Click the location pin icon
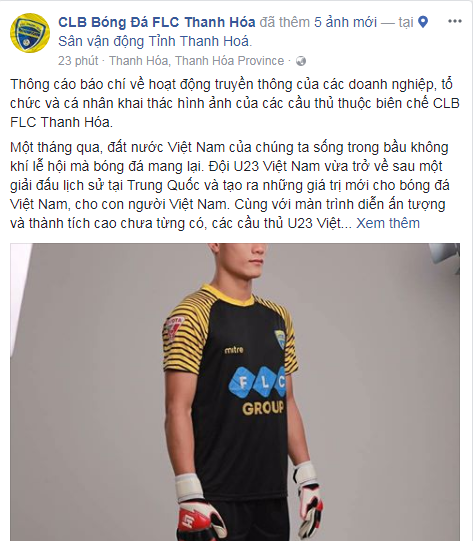The width and height of the screenshot is (476, 541). pos(423,22)
